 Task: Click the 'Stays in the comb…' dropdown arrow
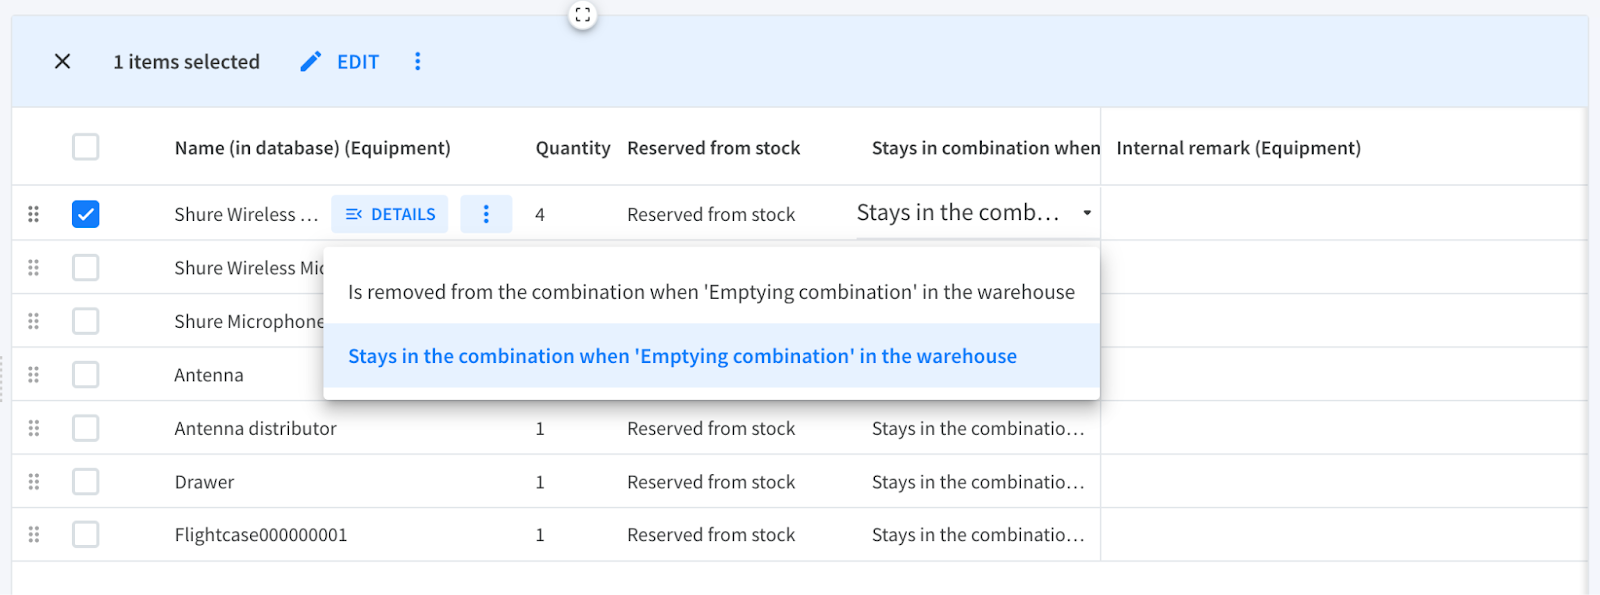coord(1087,213)
